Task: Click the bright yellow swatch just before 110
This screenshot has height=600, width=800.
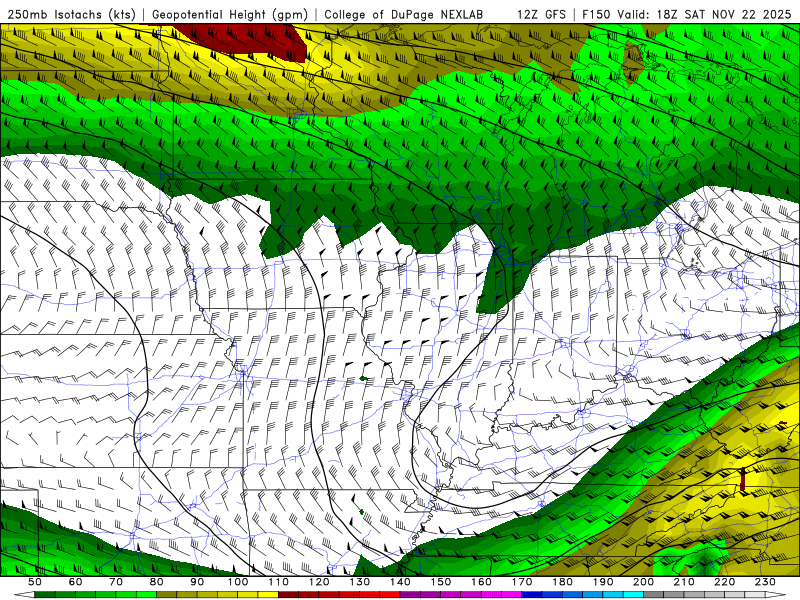Action: pyautogui.click(x=268, y=595)
